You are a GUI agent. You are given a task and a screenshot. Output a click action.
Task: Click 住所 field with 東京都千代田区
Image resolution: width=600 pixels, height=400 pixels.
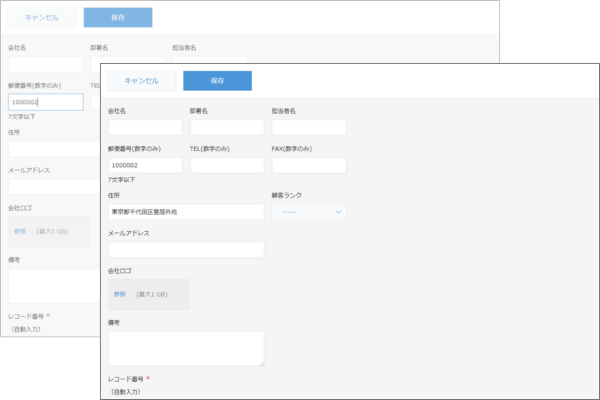point(186,212)
